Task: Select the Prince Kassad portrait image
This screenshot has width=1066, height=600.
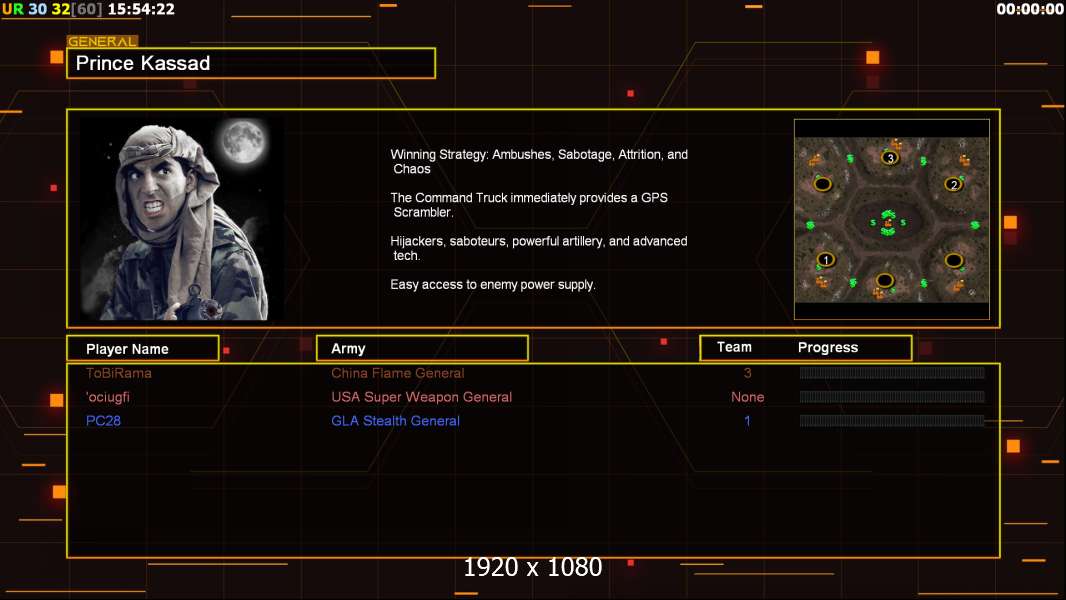Action: coord(182,219)
